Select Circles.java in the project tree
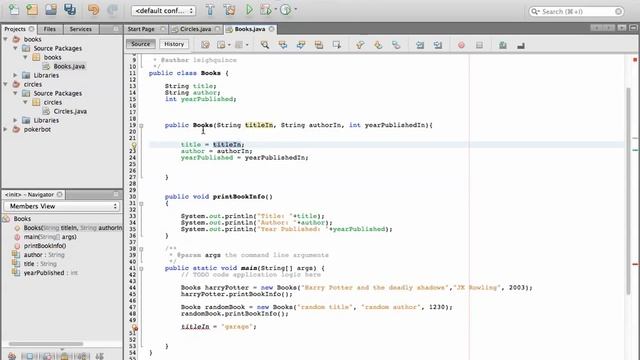The width and height of the screenshot is (640, 360). [x=70, y=111]
